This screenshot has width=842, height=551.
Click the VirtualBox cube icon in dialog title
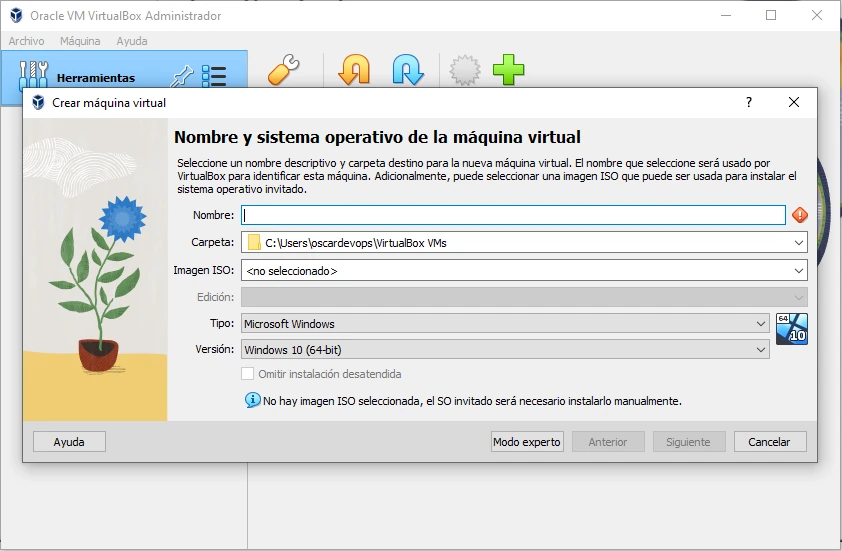(x=38, y=103)
